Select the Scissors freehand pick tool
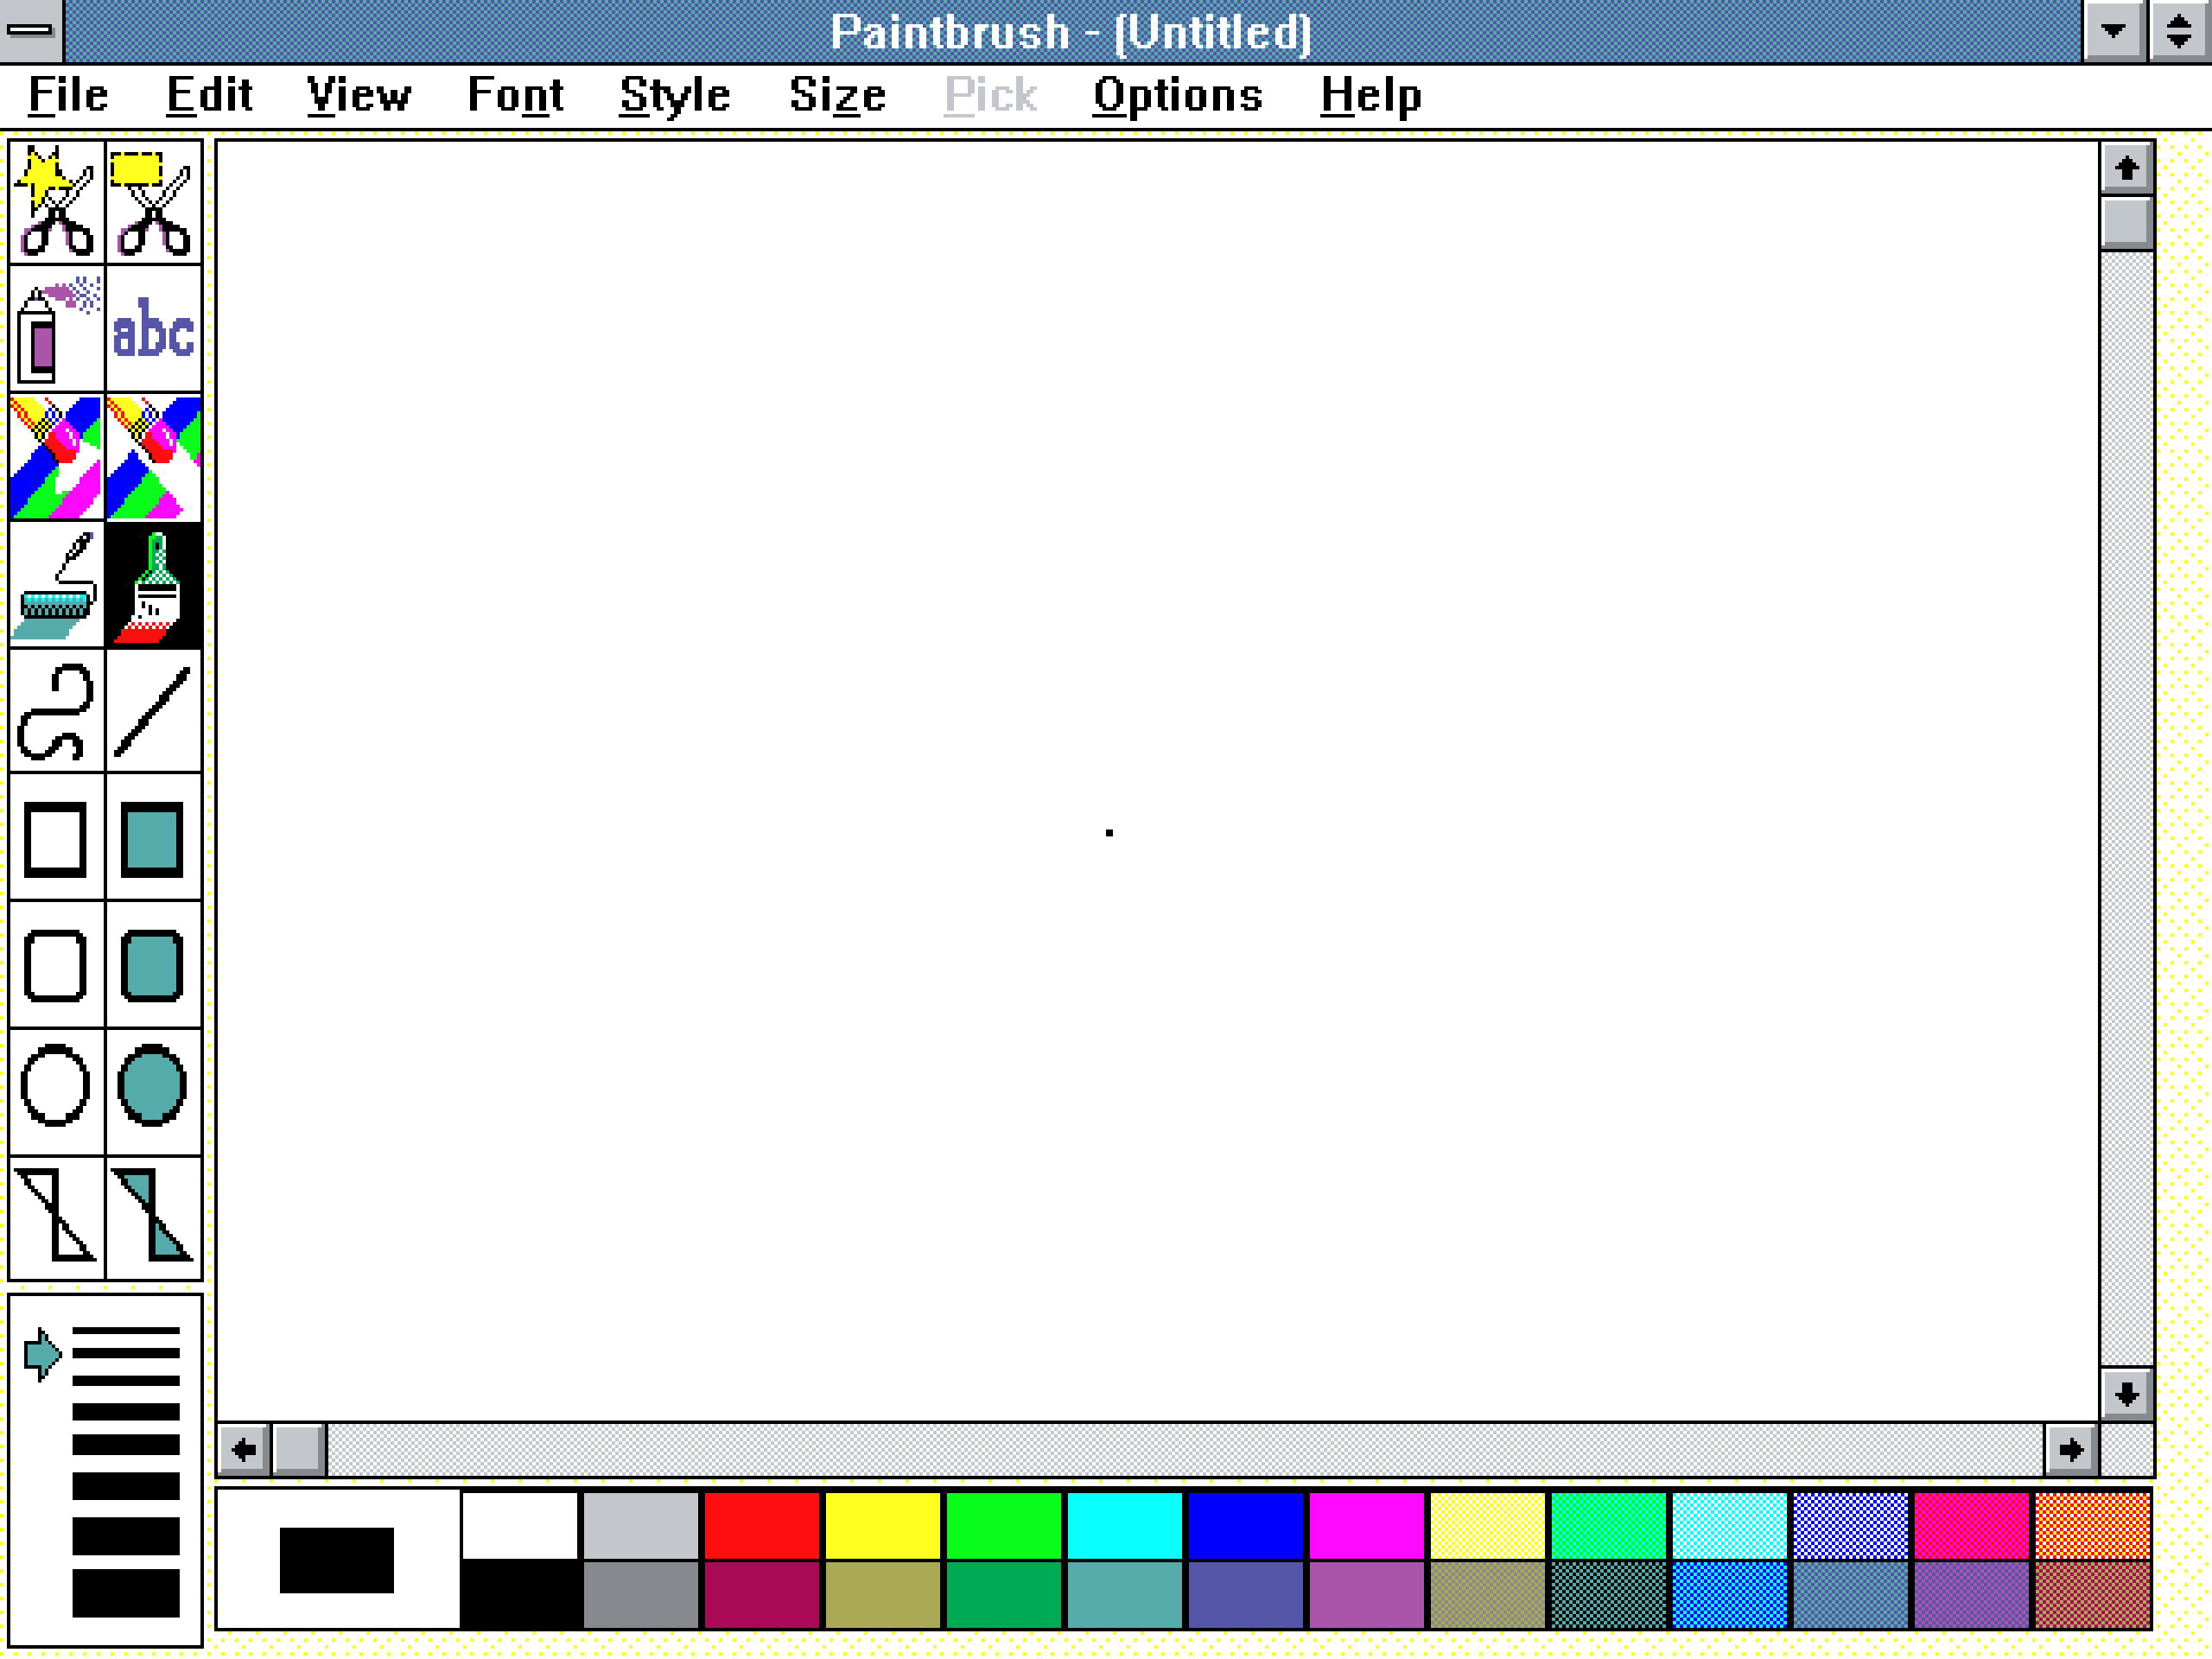The height and width of the screenshot is (1659, 2212). 56,202
